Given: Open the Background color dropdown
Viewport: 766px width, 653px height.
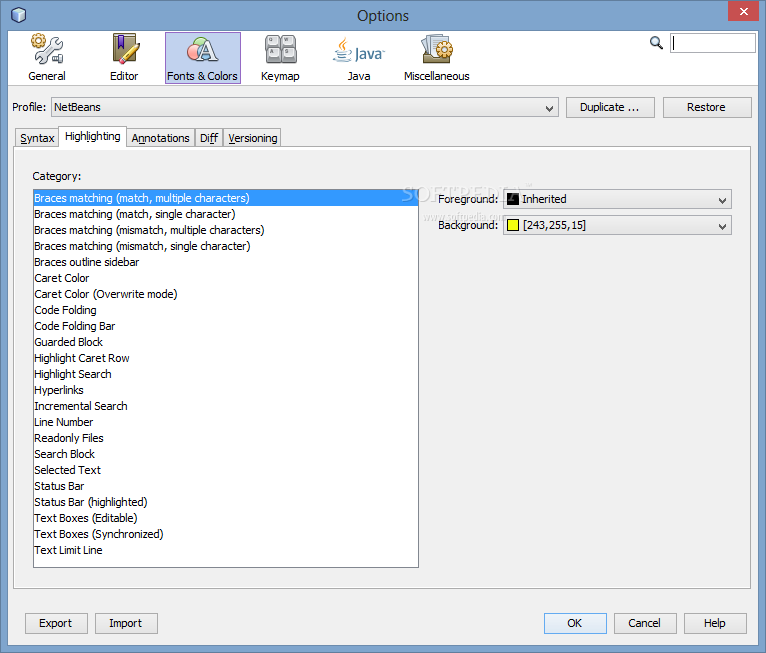Looking at the screenshot, I should 617,225.
